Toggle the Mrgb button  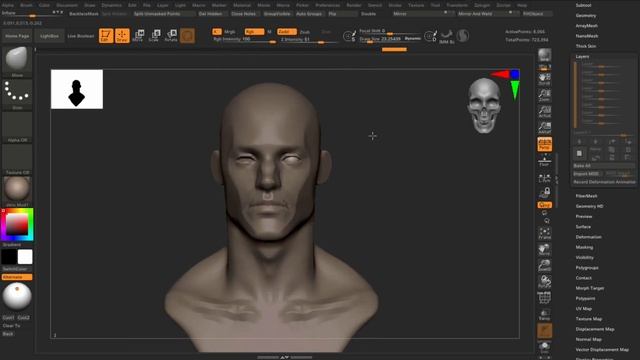[230, 32]
